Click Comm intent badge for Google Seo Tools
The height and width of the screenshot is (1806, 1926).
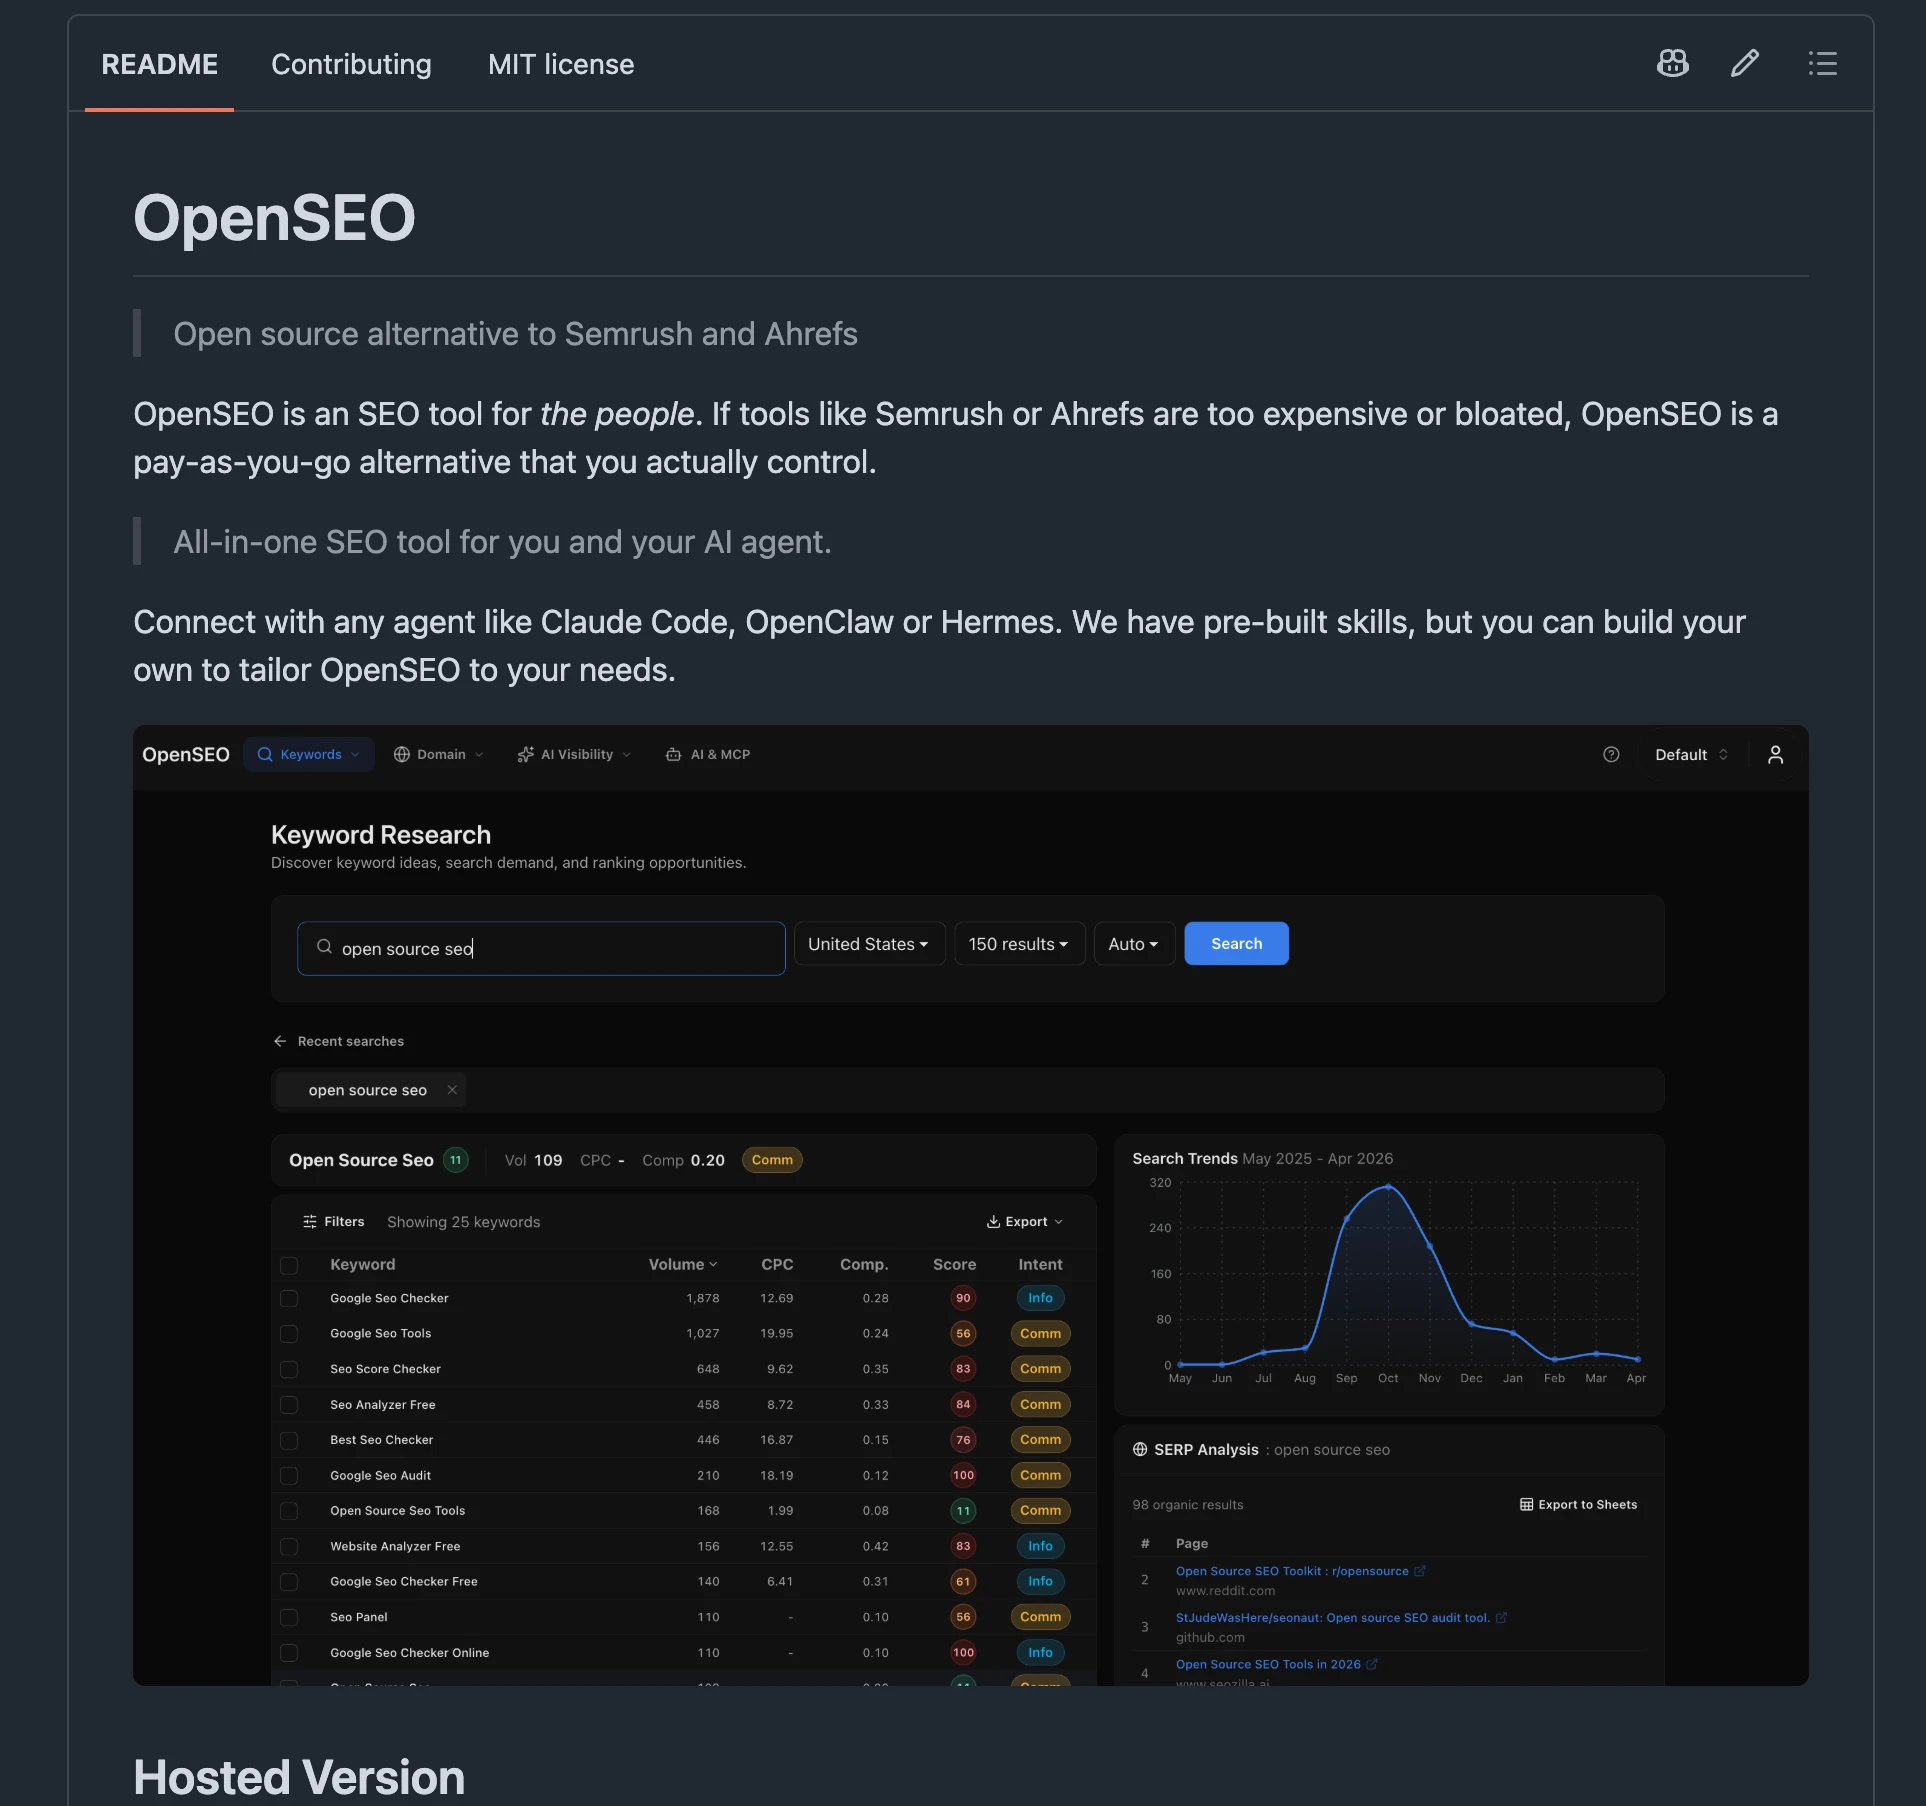[x=1040, y=1334]
